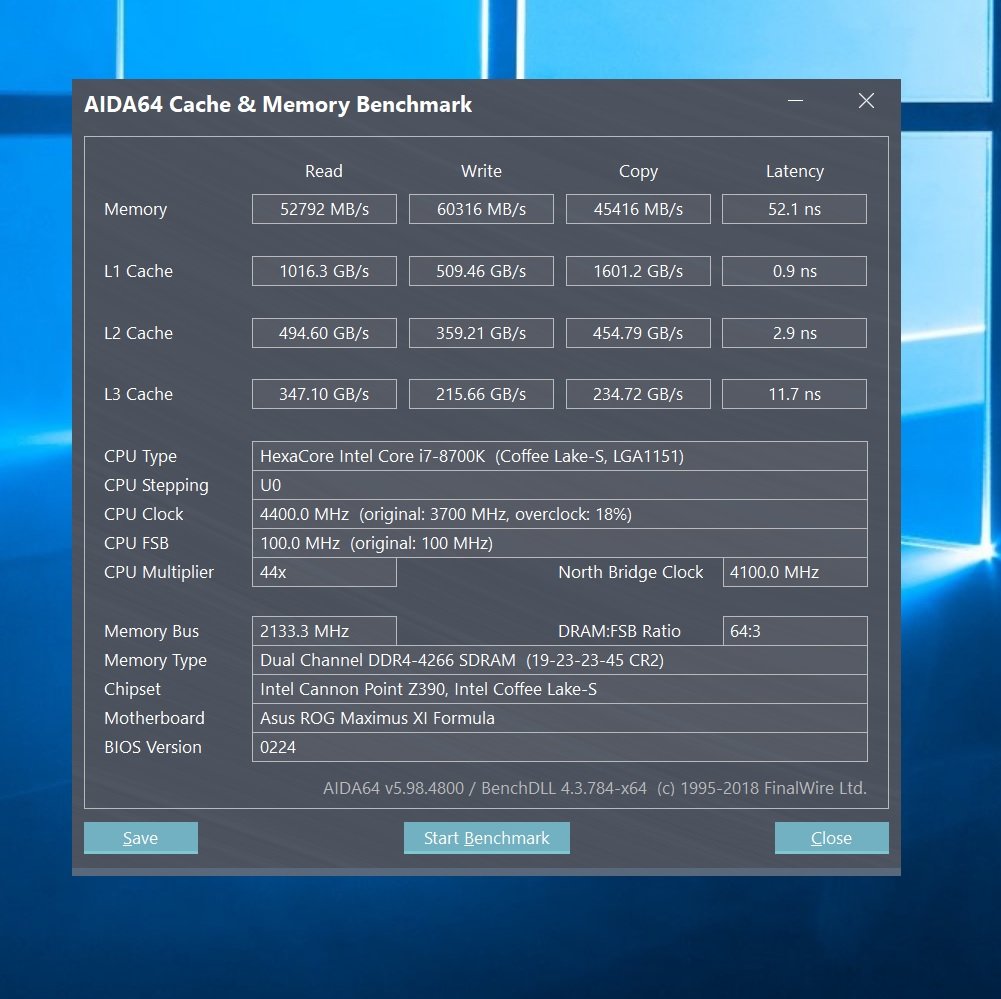This screenshot has height=999, width=1001.
Task: Click the Close button
Action: 831,838
